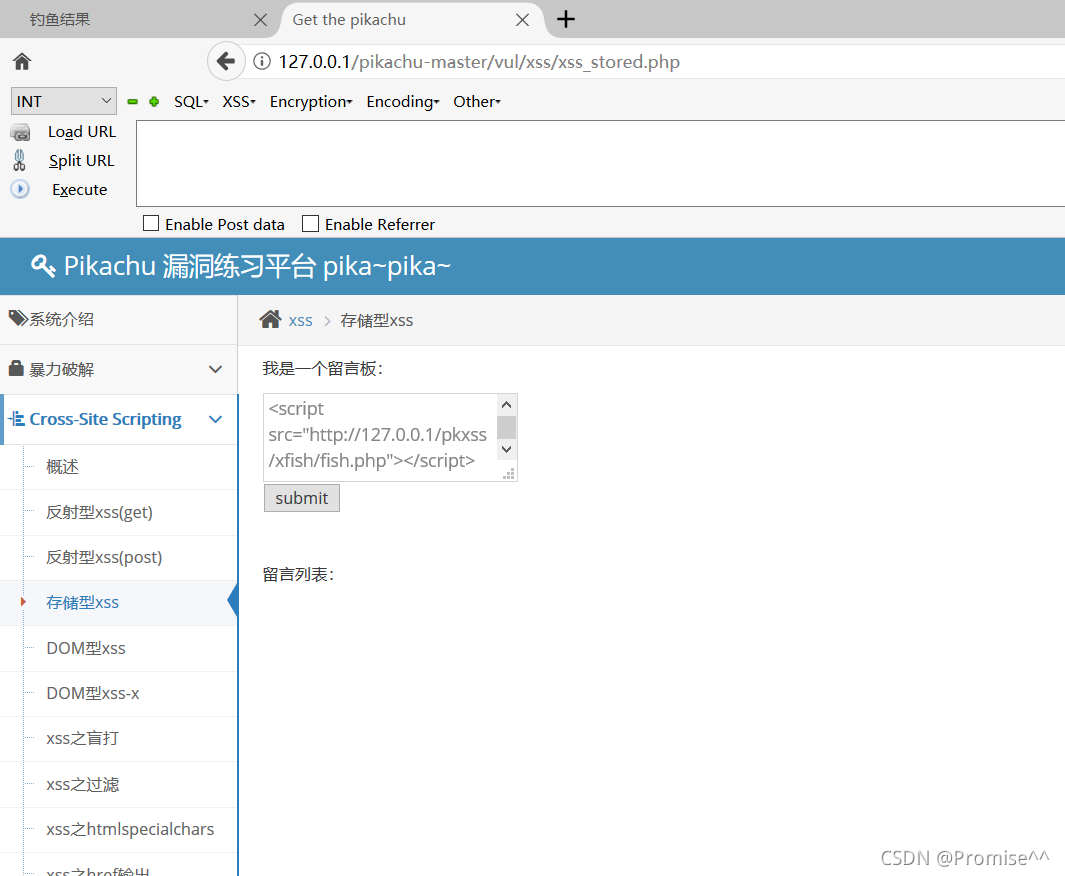Switch to the Get the pikachu tab

point(411,20)
